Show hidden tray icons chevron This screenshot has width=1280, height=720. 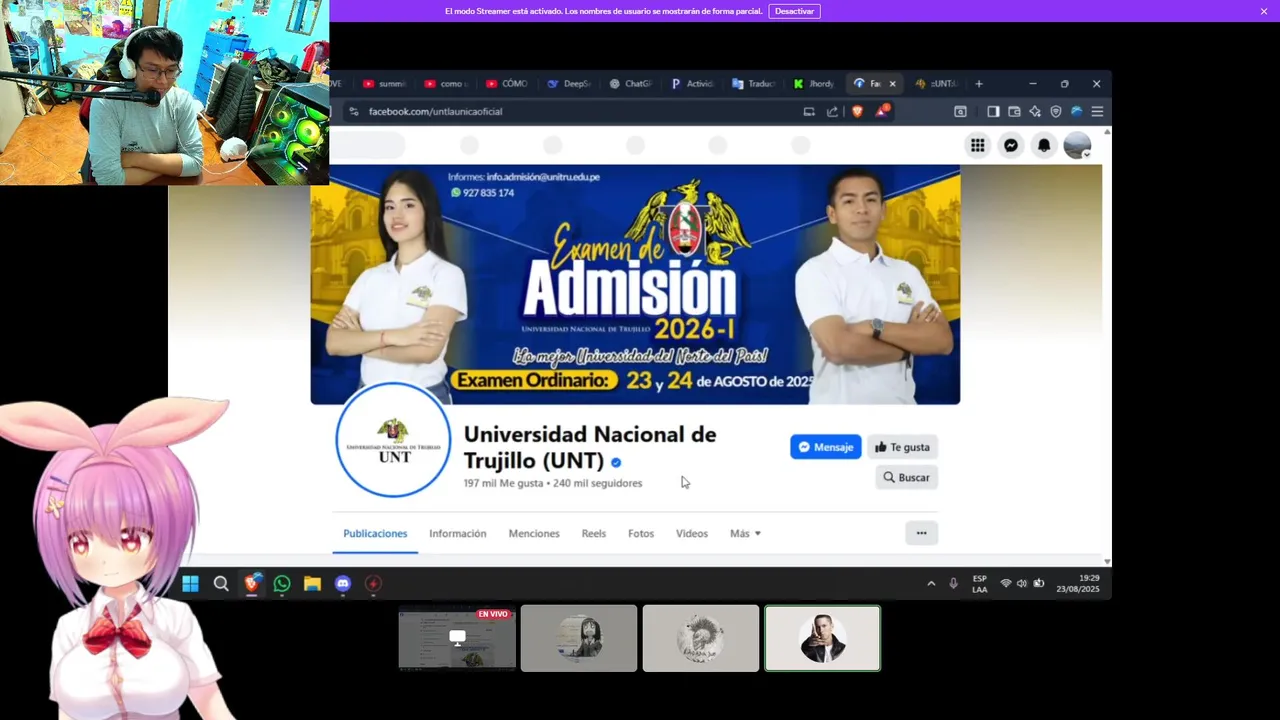point(931,584)
